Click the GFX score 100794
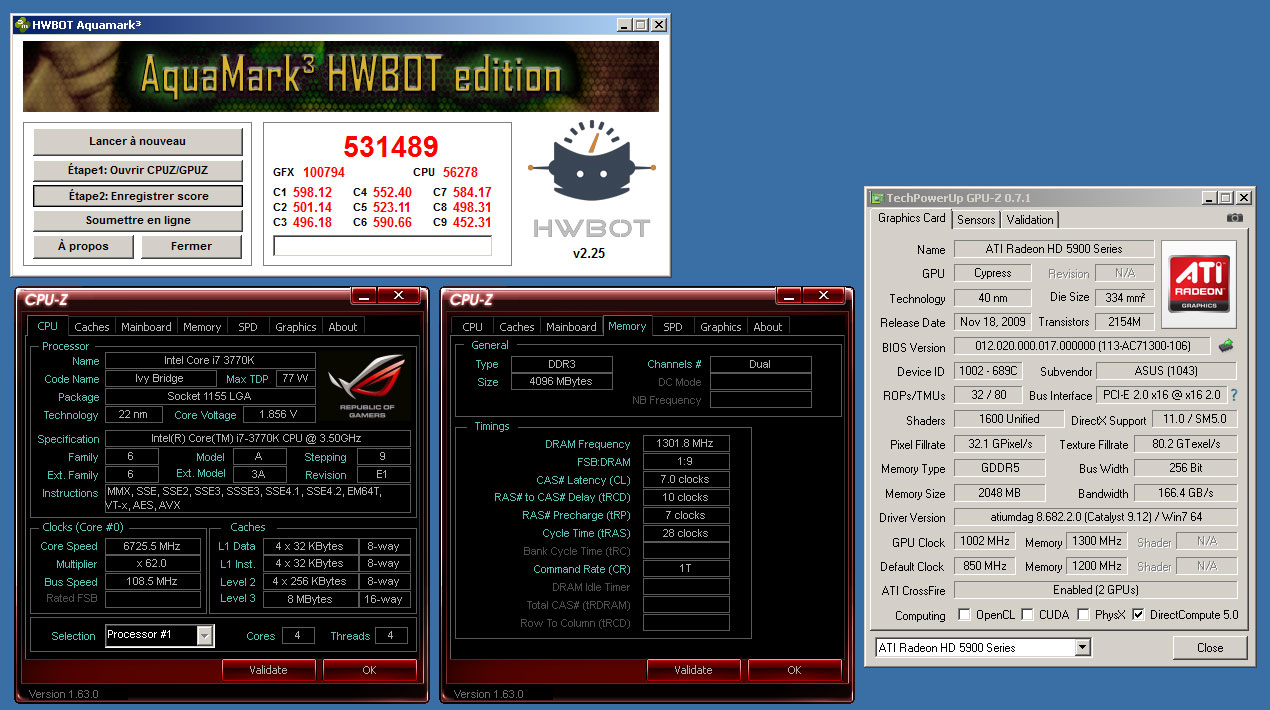The width and height of the screenshot is (1270, 710). coord(324,172)
